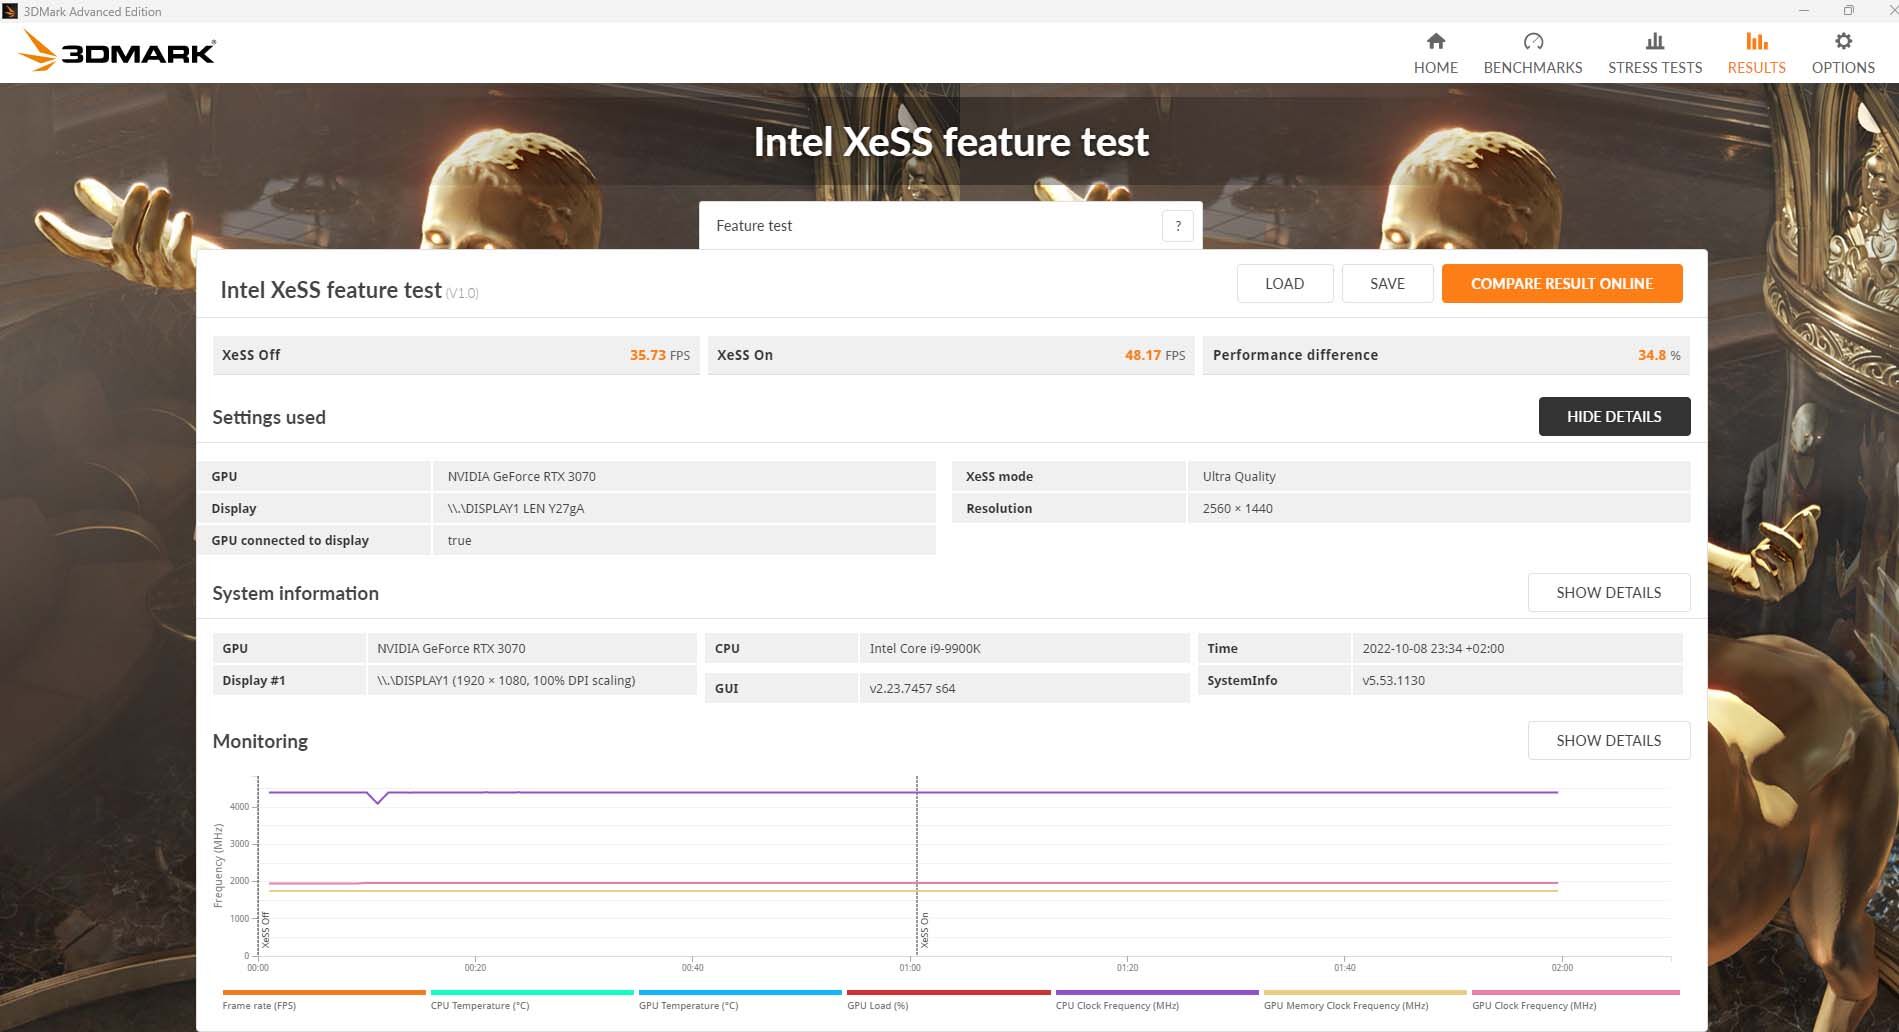Click the 3DMark title bar app icon

tap(10, 11)
